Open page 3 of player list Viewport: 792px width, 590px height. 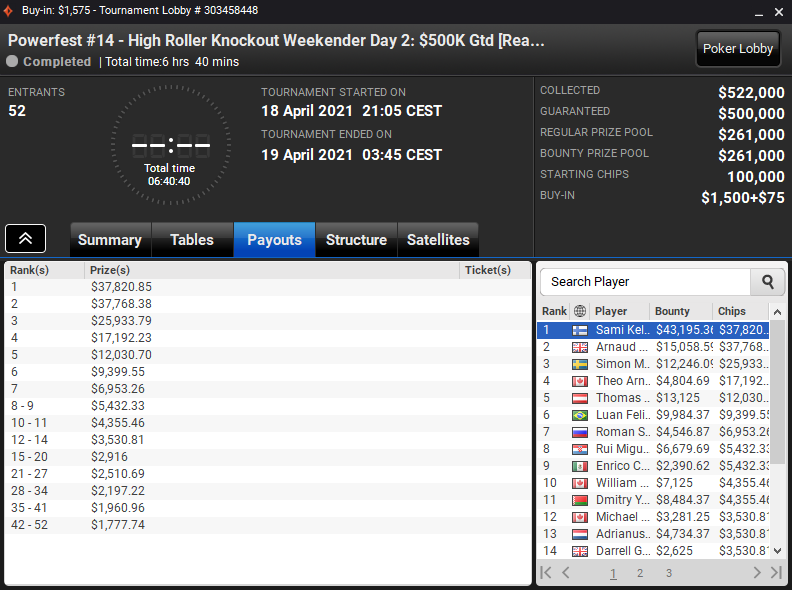click(x=669, y=573)
